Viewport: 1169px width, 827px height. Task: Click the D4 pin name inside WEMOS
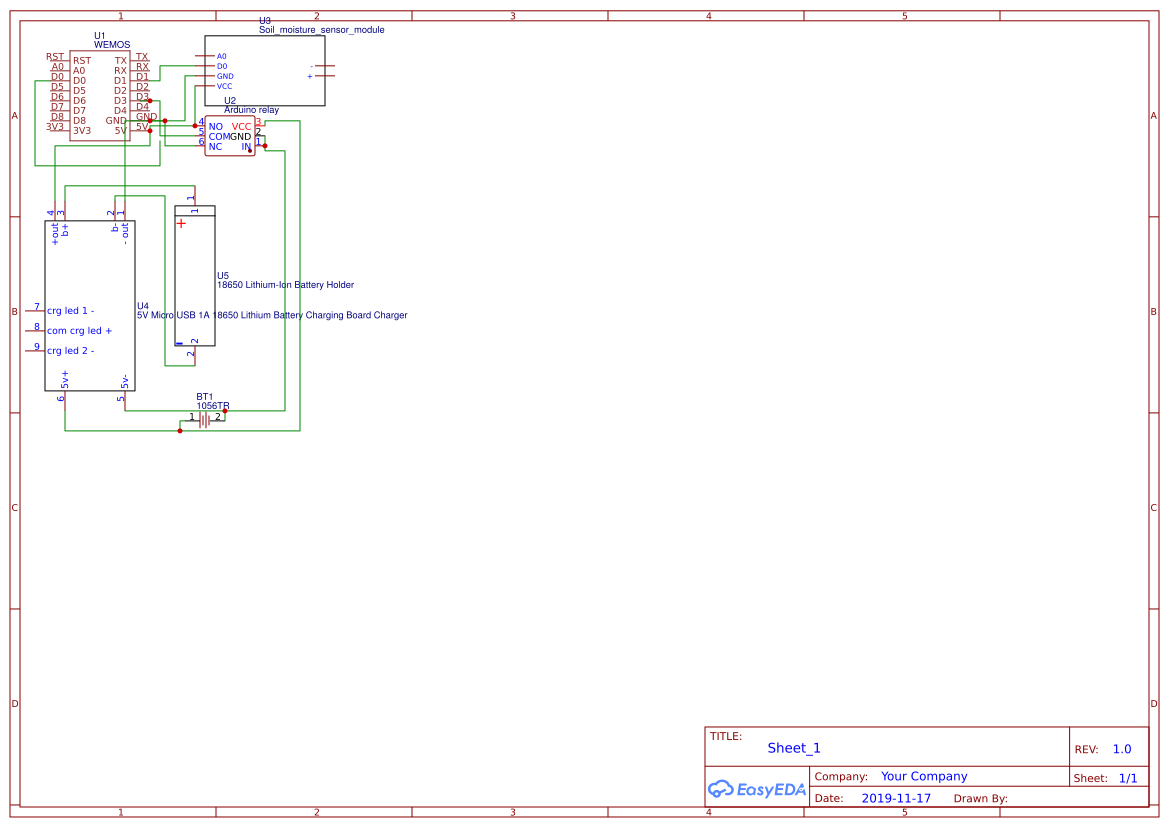tap(121, 111)
